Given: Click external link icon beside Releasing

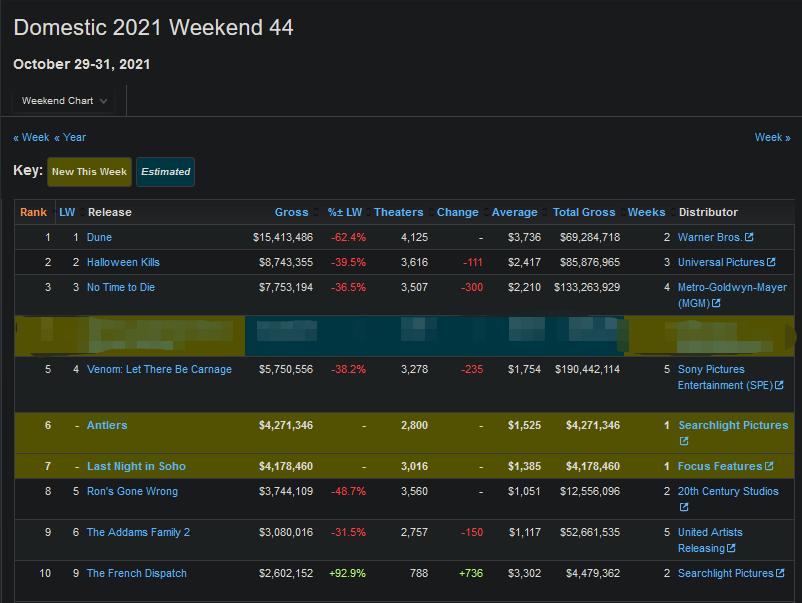Looking at the screenshot, I should tap(731, 548).
